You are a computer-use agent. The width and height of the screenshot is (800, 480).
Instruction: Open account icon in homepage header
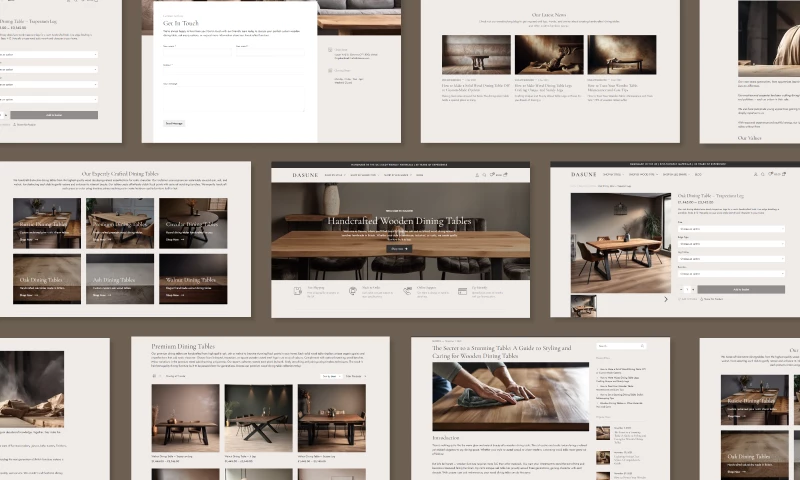click(477, 175)
